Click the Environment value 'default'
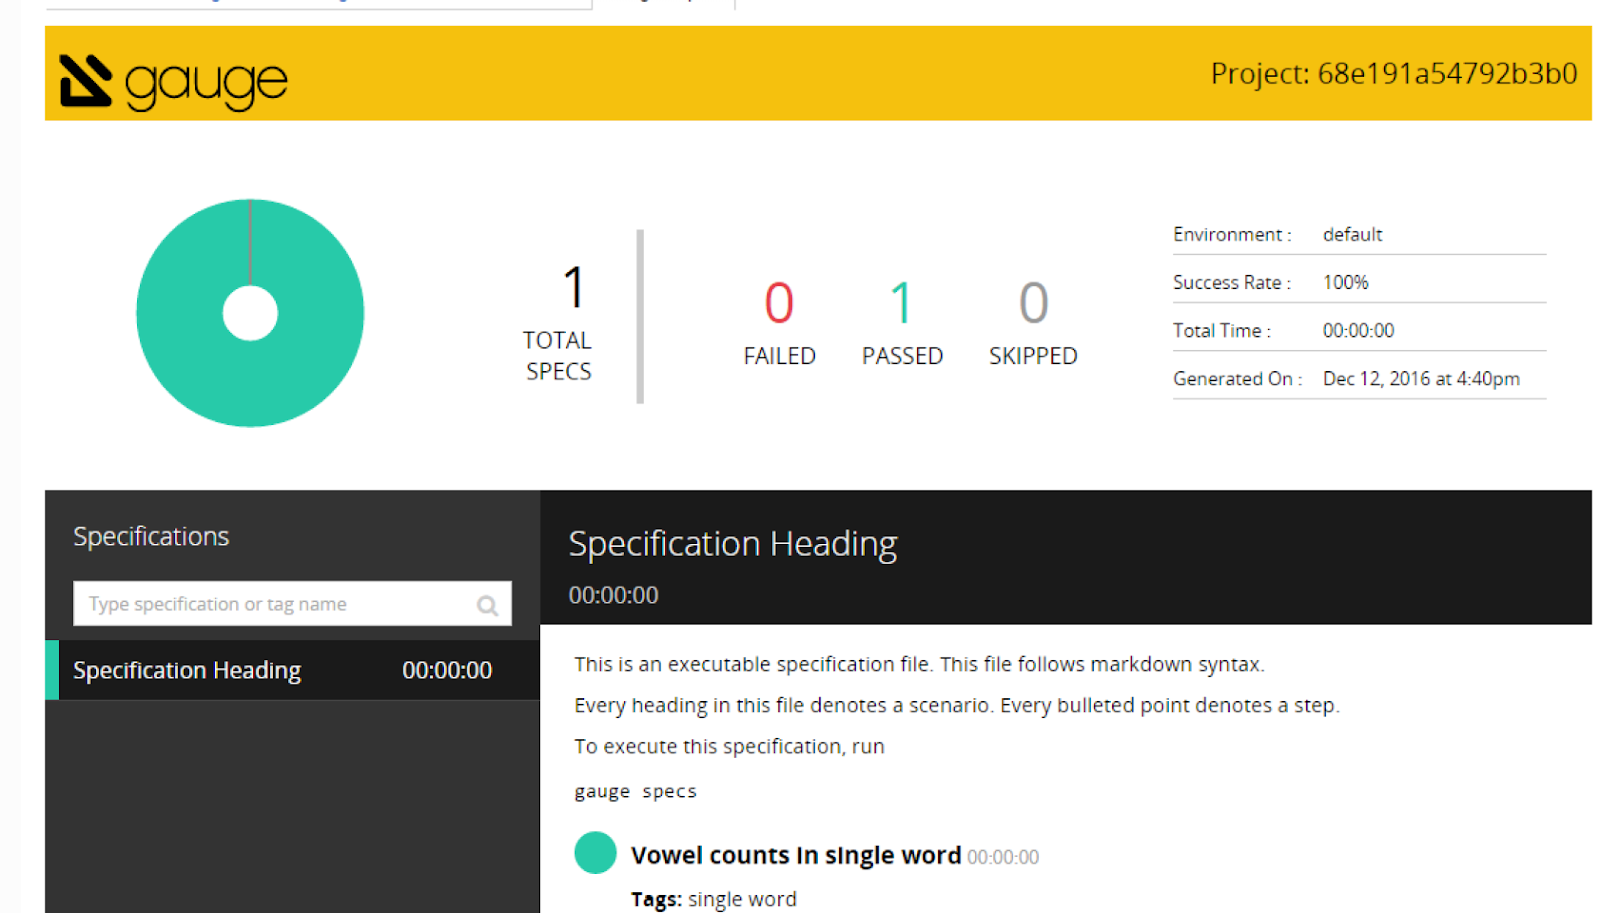This screenshot has height=913, width=1600. coord(1352,235)
